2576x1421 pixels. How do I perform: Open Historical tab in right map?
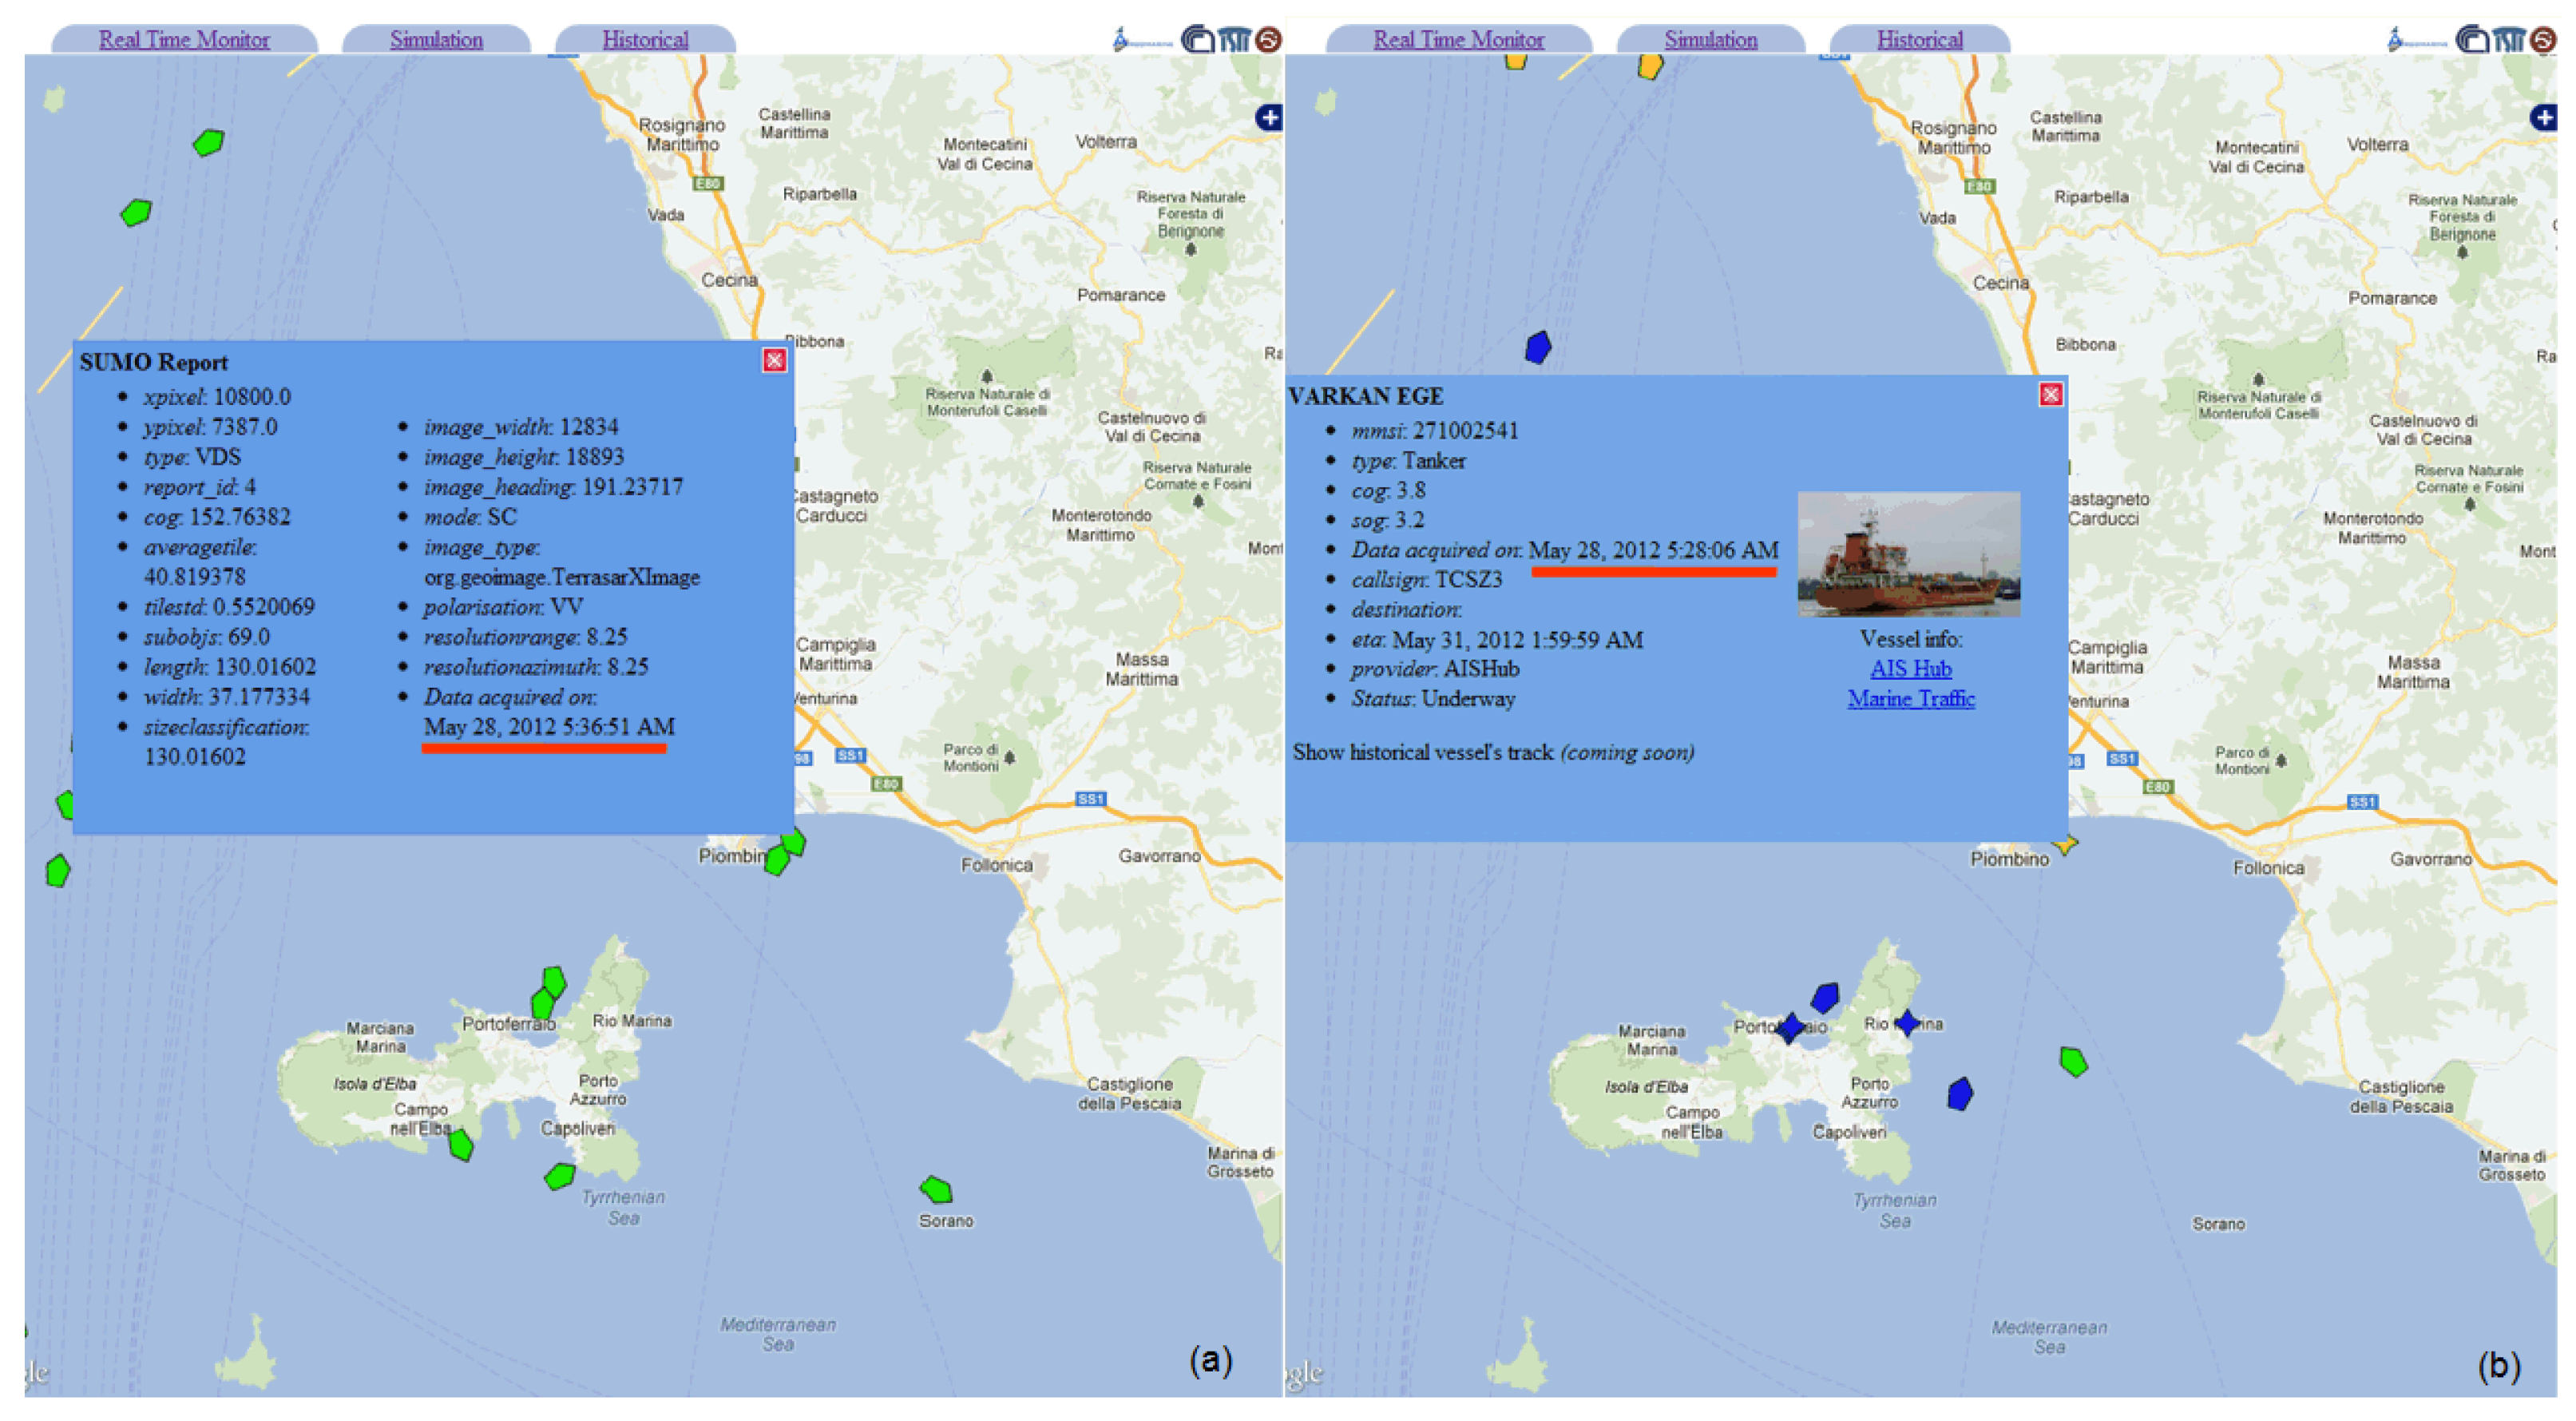point(1919,40)
